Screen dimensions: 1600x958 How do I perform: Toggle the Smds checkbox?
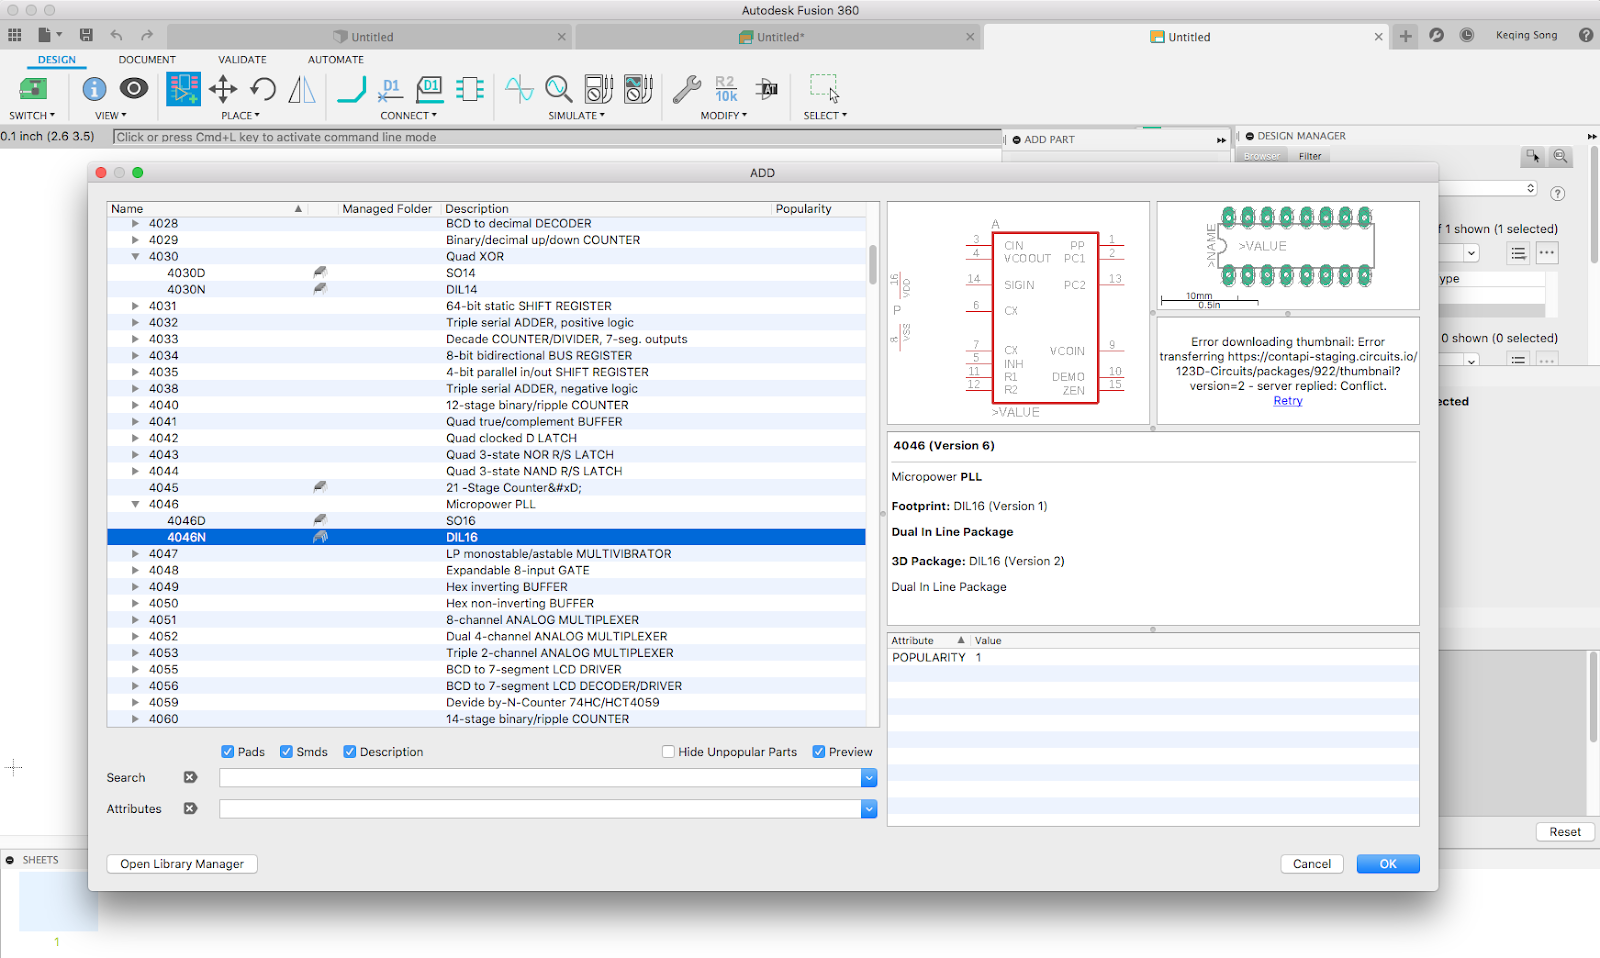pos(287,752)
